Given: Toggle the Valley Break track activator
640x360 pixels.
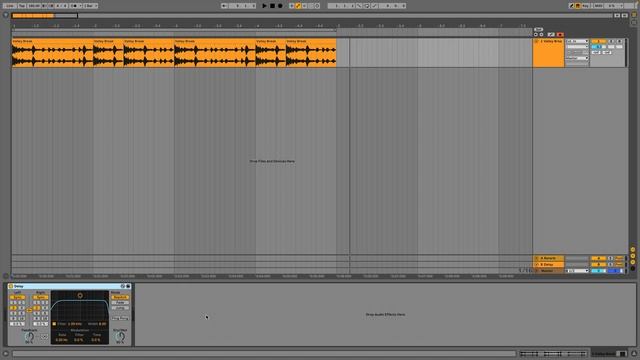Looking at the screenshot, I should [598, 41].
